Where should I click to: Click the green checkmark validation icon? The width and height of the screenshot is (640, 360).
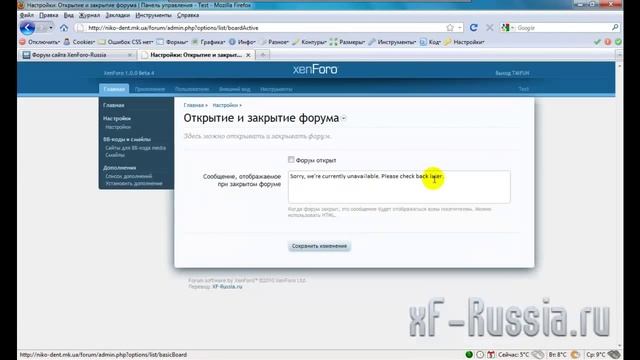(x=597, y=42)
